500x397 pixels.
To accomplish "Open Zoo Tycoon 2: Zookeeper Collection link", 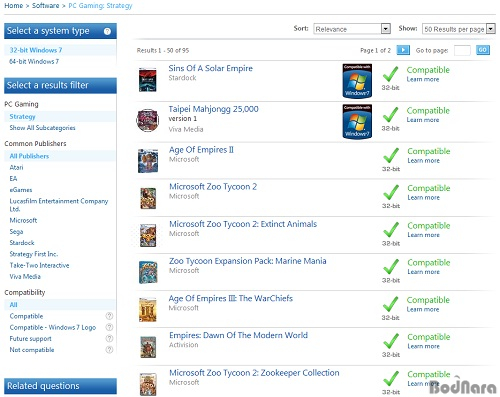I will (254, 373).
